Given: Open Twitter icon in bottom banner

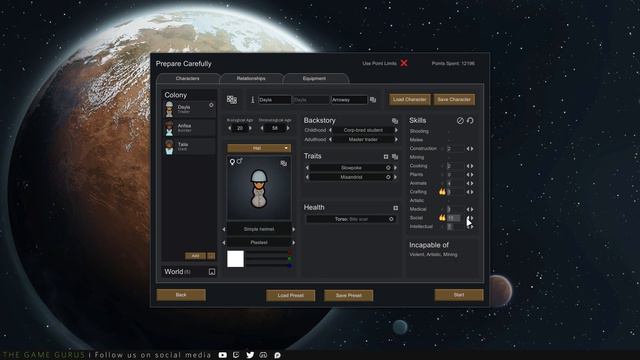Looking at the screenshot, I should [x=250, y=355].
